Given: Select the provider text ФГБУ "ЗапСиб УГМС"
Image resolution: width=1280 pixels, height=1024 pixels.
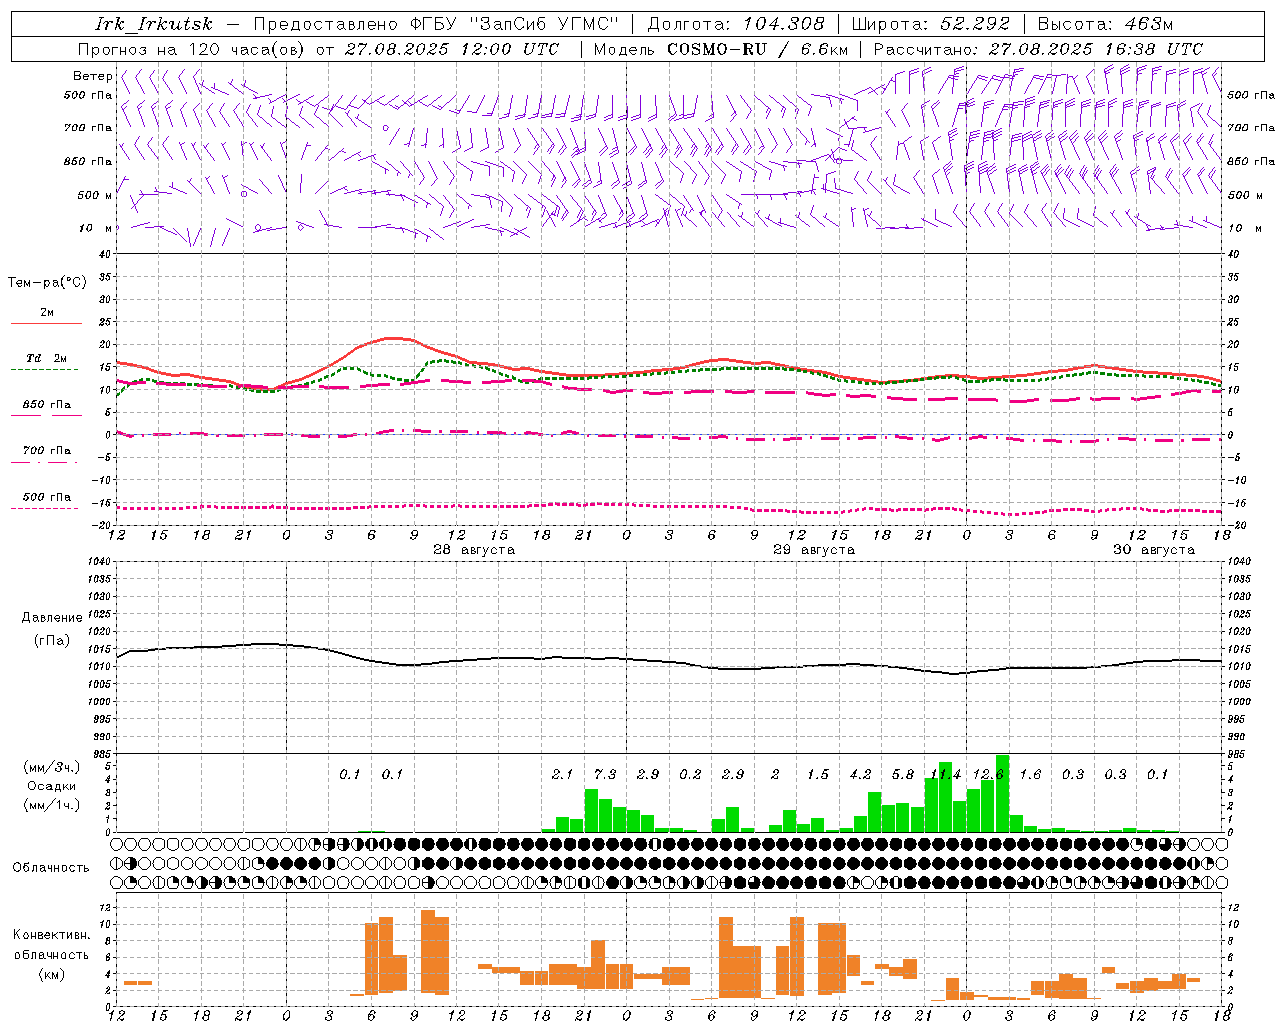Looking at the screenshot, I should click(x=515, y=24).
